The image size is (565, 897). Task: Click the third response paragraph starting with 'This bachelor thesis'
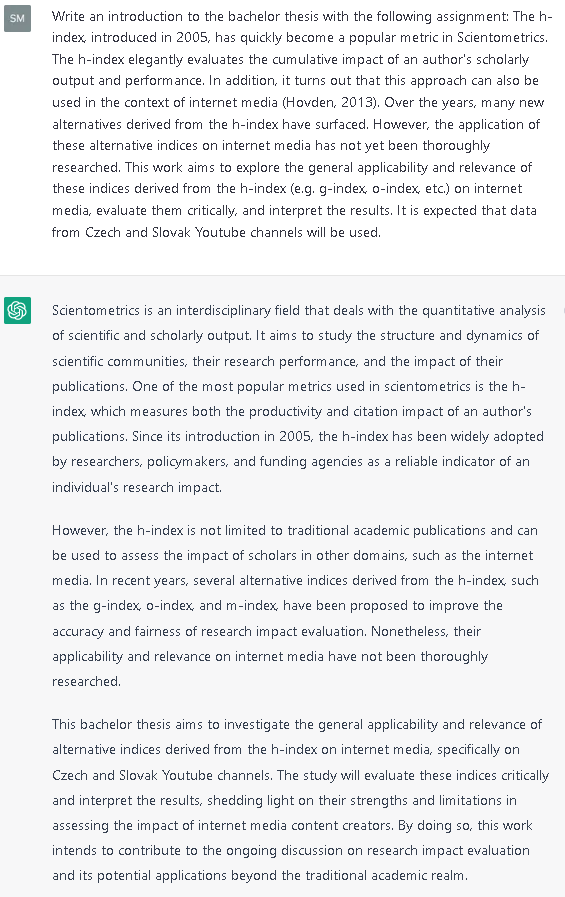pyautogui.click(x=300, y=800)
